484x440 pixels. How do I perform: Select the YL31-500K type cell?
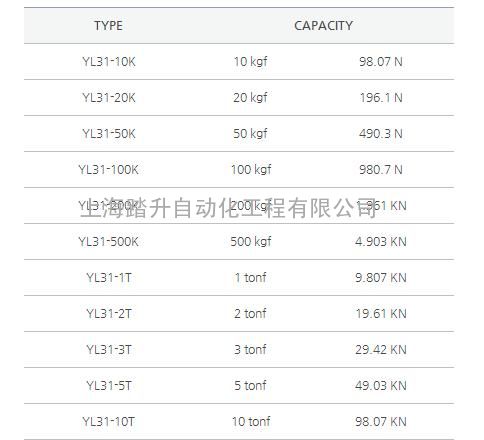[108, 242]
